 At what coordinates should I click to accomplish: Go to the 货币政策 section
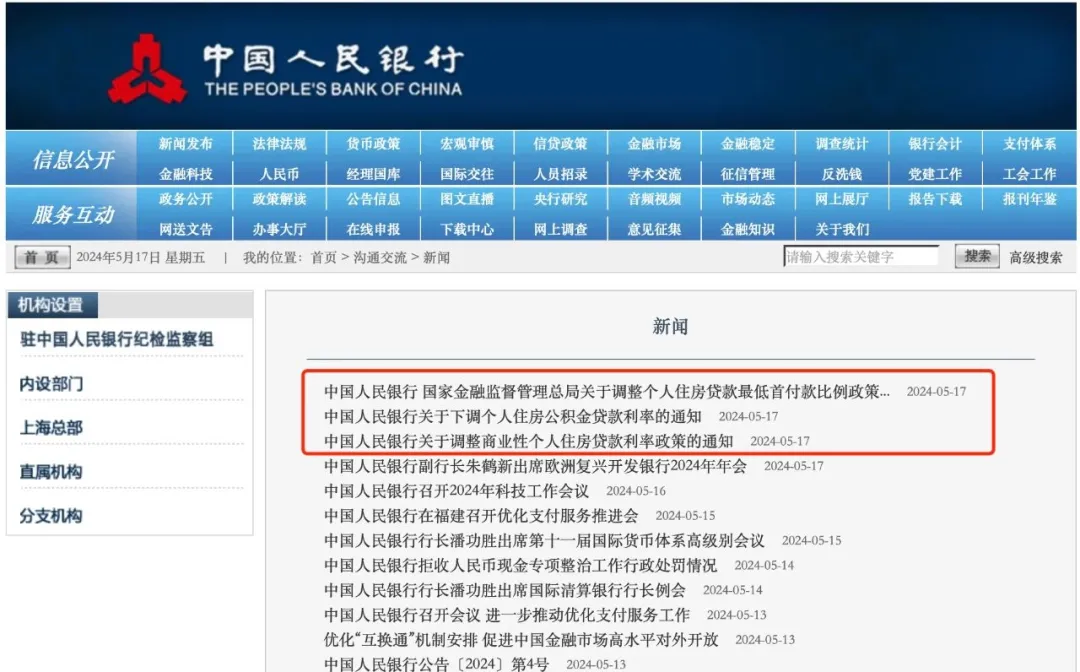coord(373,144)
